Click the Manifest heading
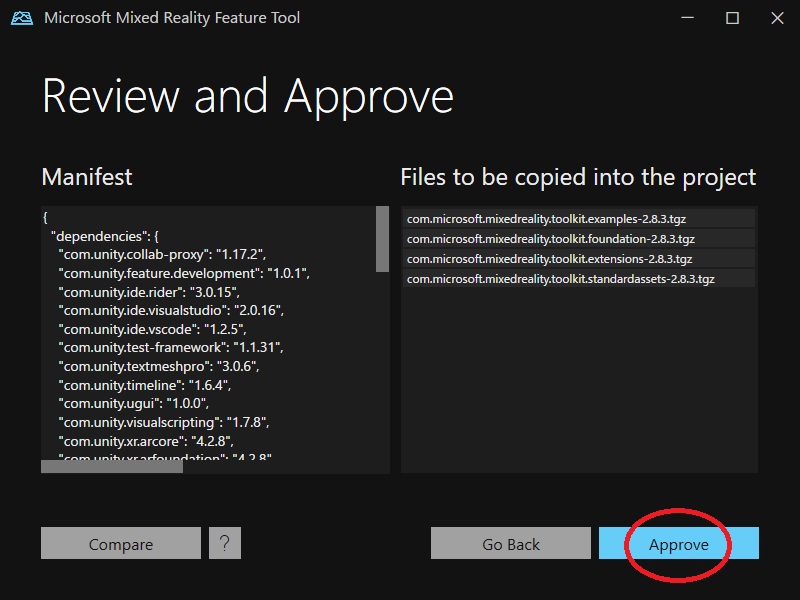Screen dimensions: 800x600 click(x=87, y=177)
